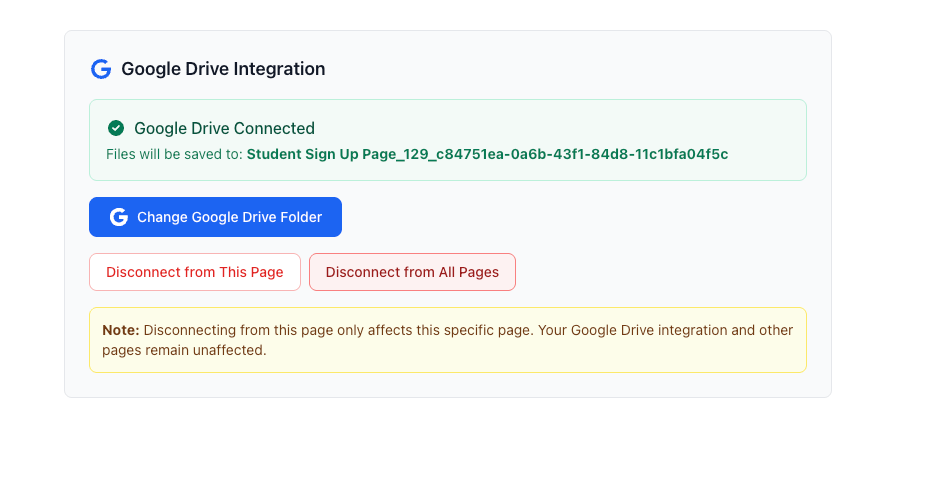939x488 pixels.
Task: Click Disconnect from All Pages
Action: click(x=412, y=272)
